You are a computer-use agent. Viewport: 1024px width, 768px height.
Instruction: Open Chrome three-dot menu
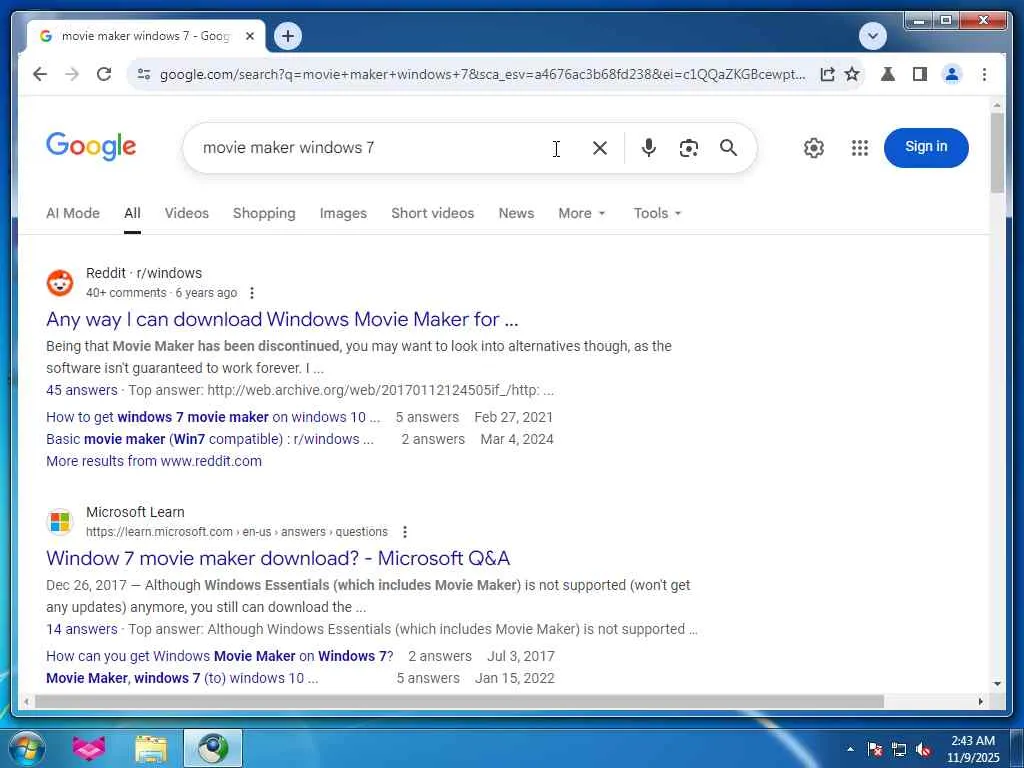[984, 74]
